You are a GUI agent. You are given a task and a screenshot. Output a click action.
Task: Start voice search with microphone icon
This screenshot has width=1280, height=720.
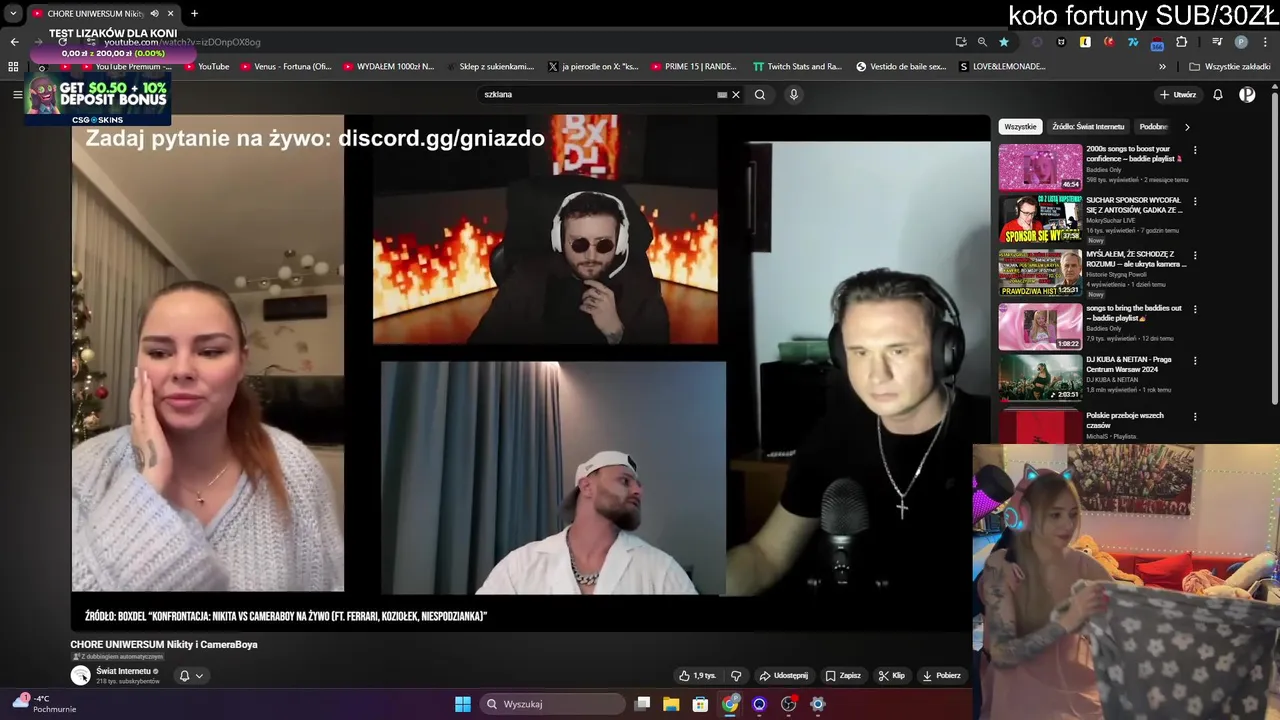point(794,95)
